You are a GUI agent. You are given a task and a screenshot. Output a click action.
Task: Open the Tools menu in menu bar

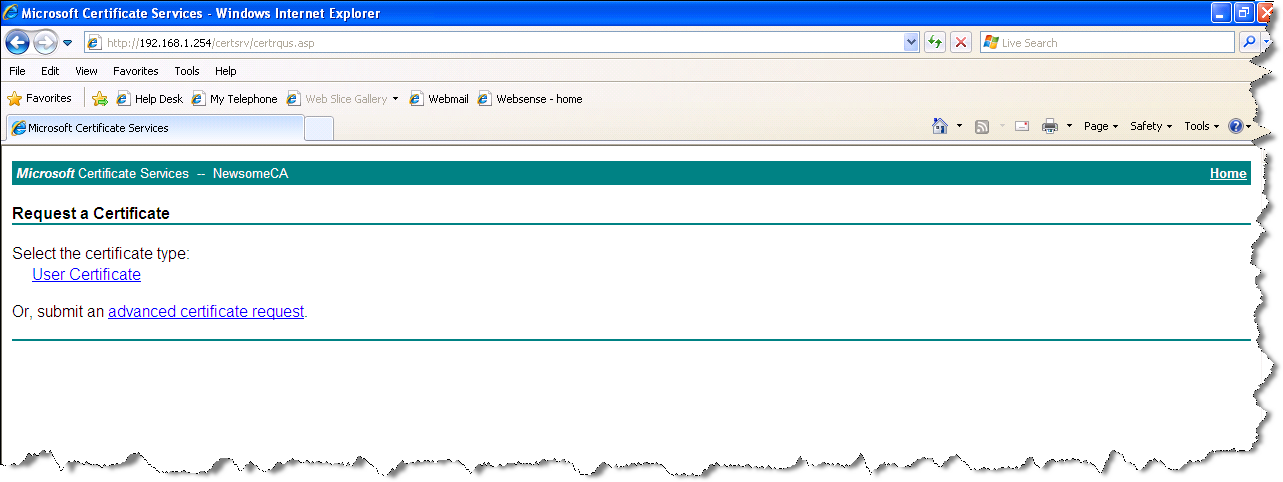[187, 71]
